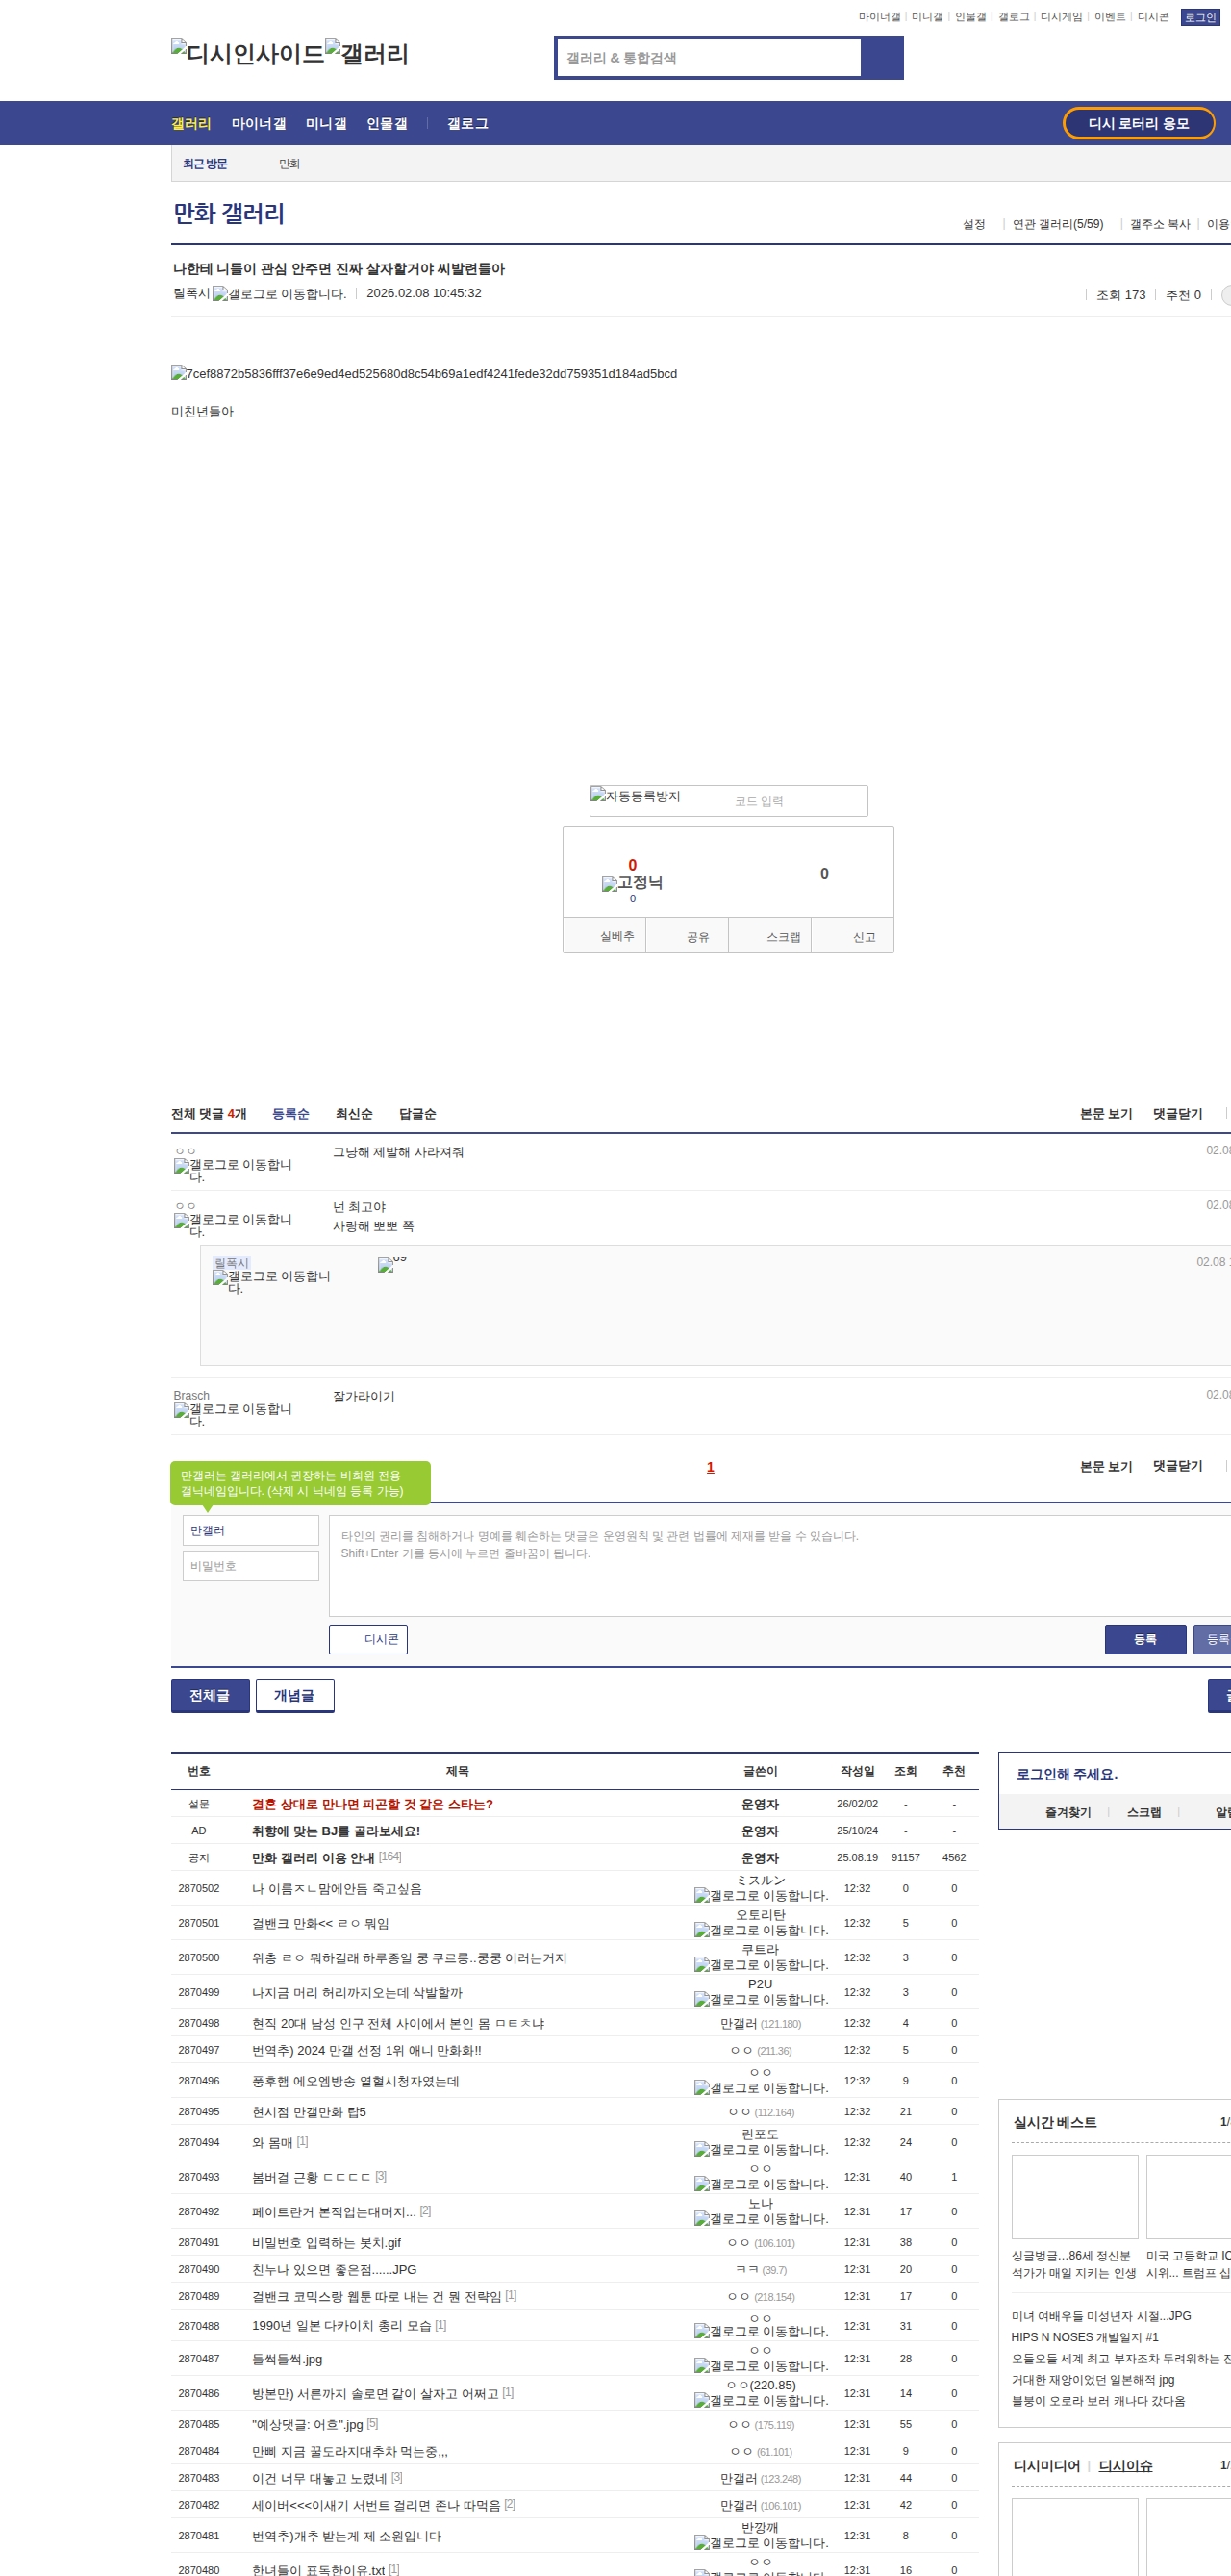Click the 비밀번호 input field
The width and height of the screenshot is (1231, 2576).
[250, 1565]
